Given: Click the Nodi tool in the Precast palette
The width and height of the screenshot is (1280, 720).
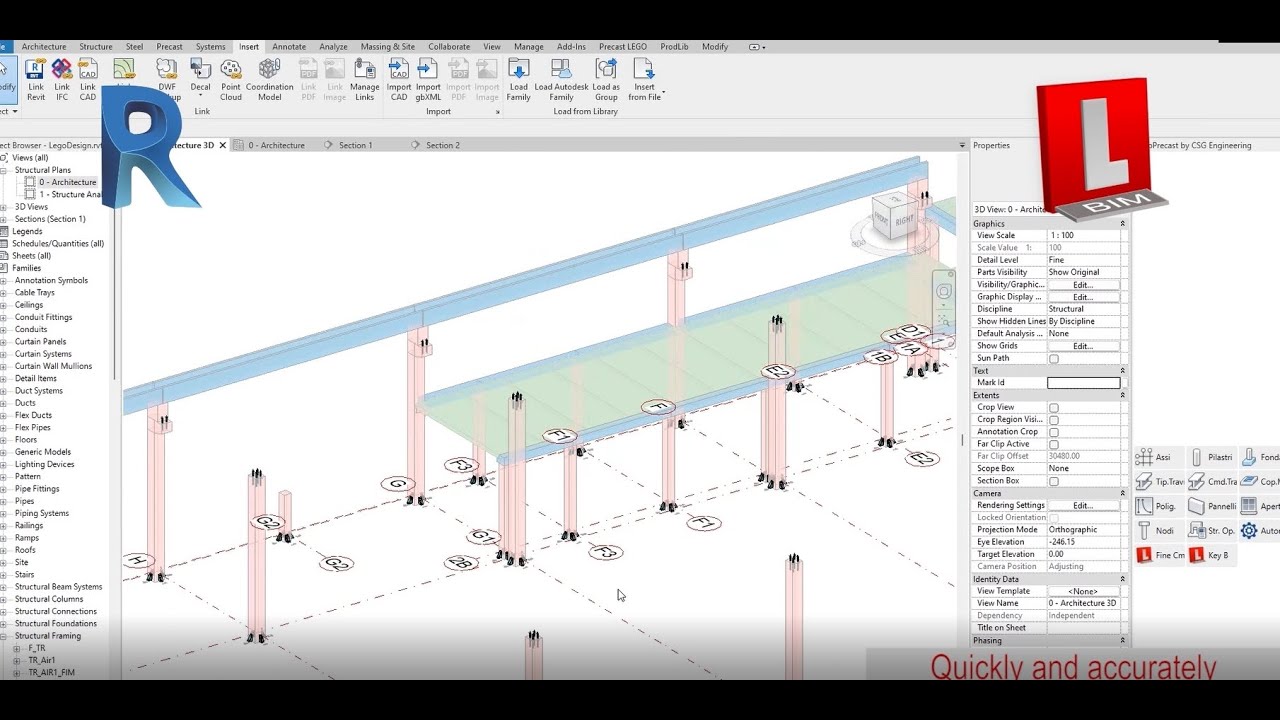Looking at the screenshot, I should click(1155, 530).
